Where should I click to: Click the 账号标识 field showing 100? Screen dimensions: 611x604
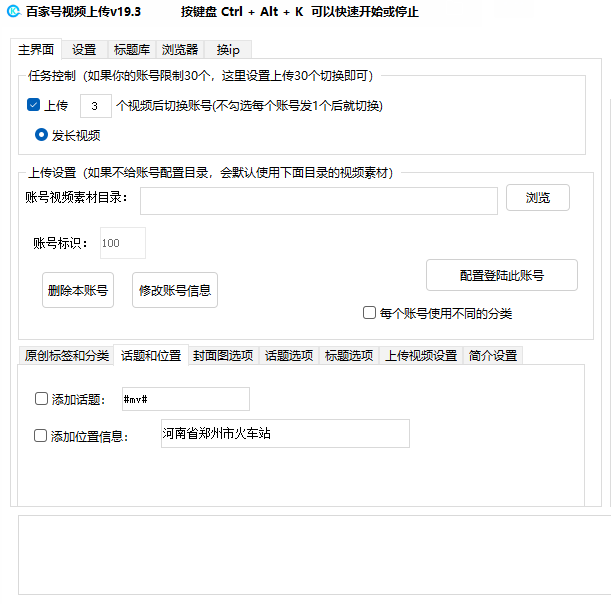coord(123,243)
